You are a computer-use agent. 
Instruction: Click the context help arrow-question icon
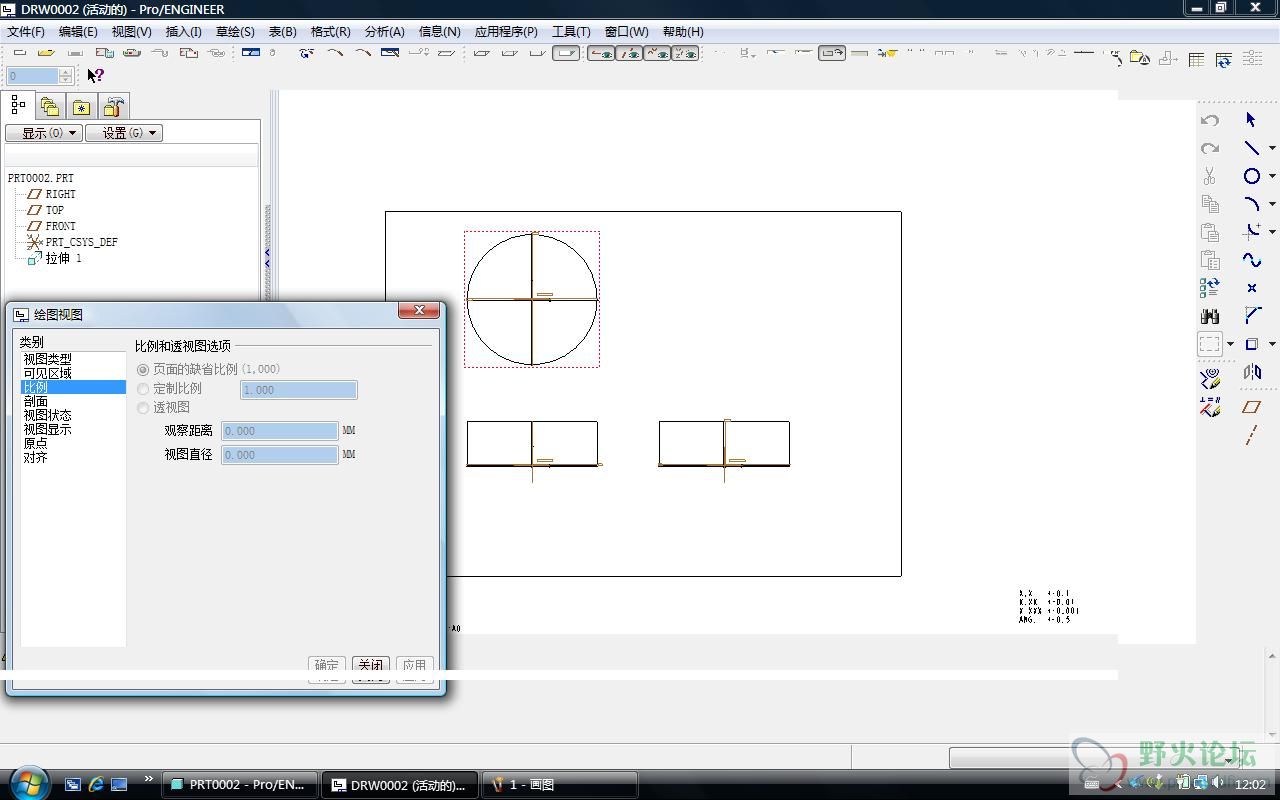coord(95,75)
